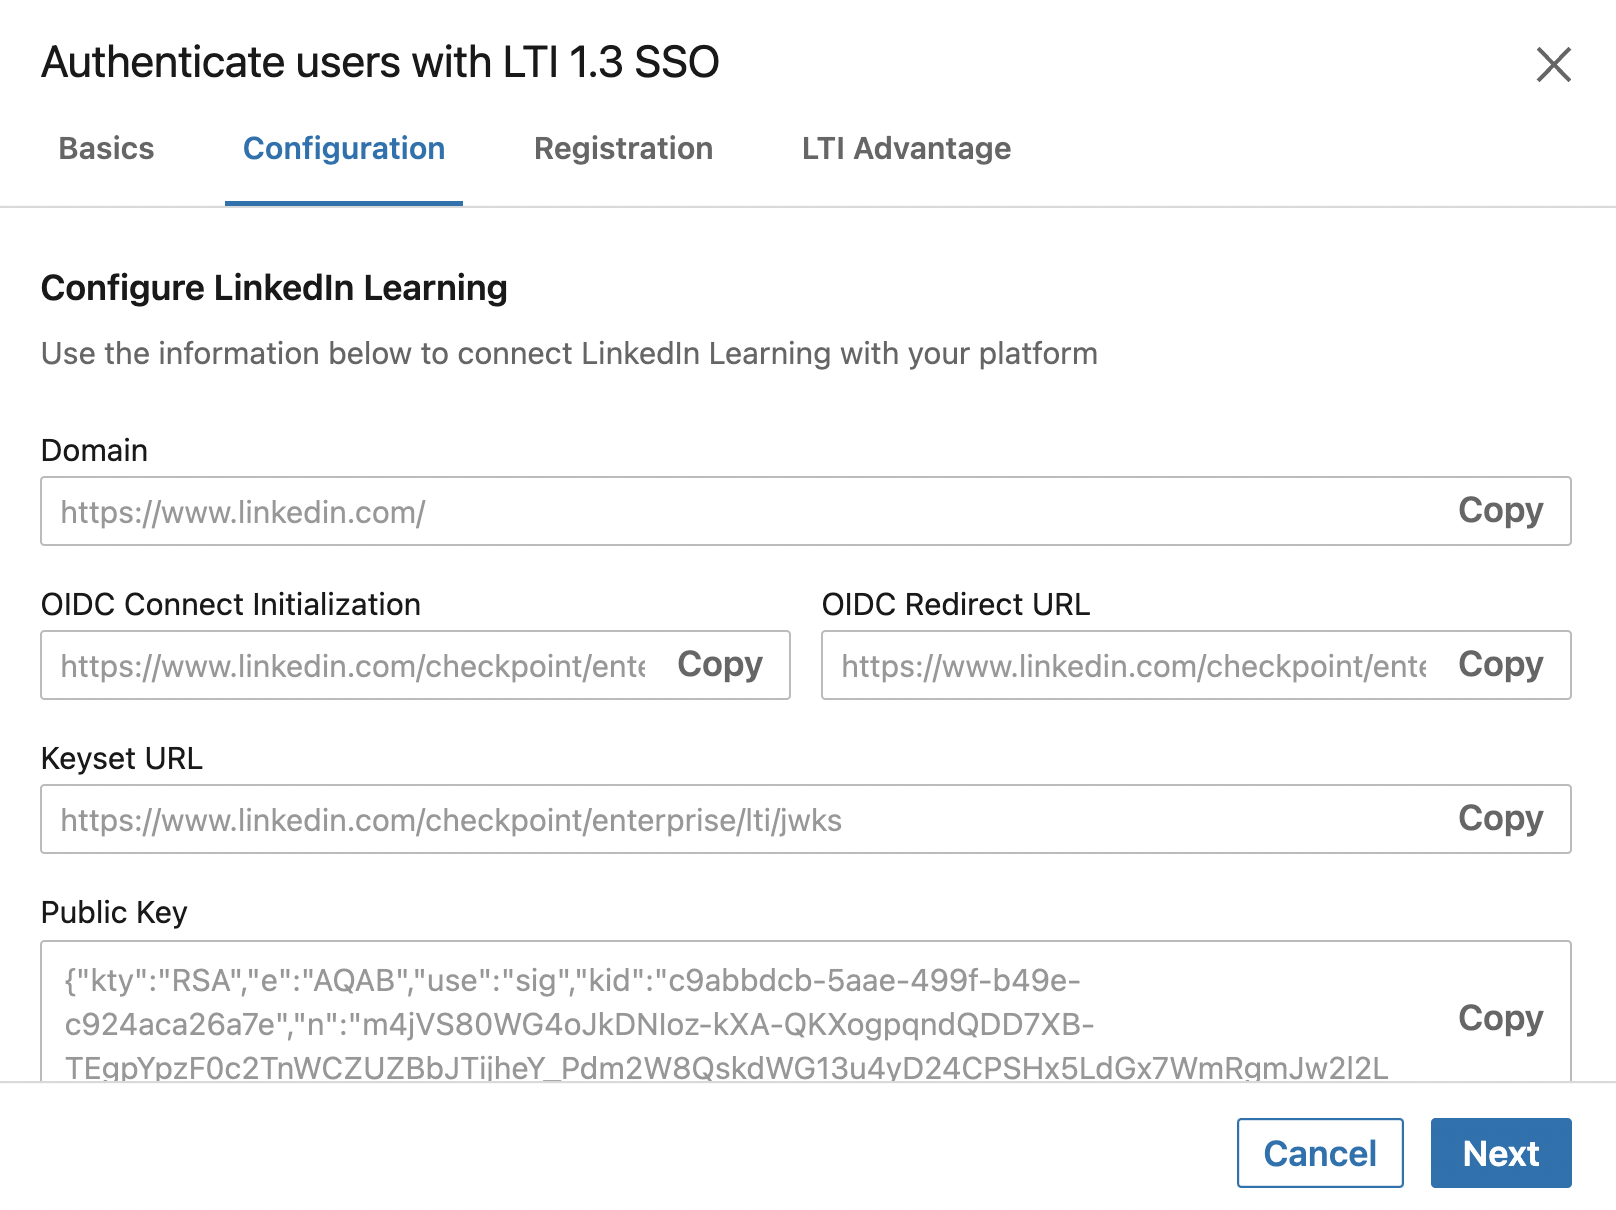Go to the Registration tab
Image resolution: width=1616 pixels, height=1210 pixels.
(x=623, y=149)
